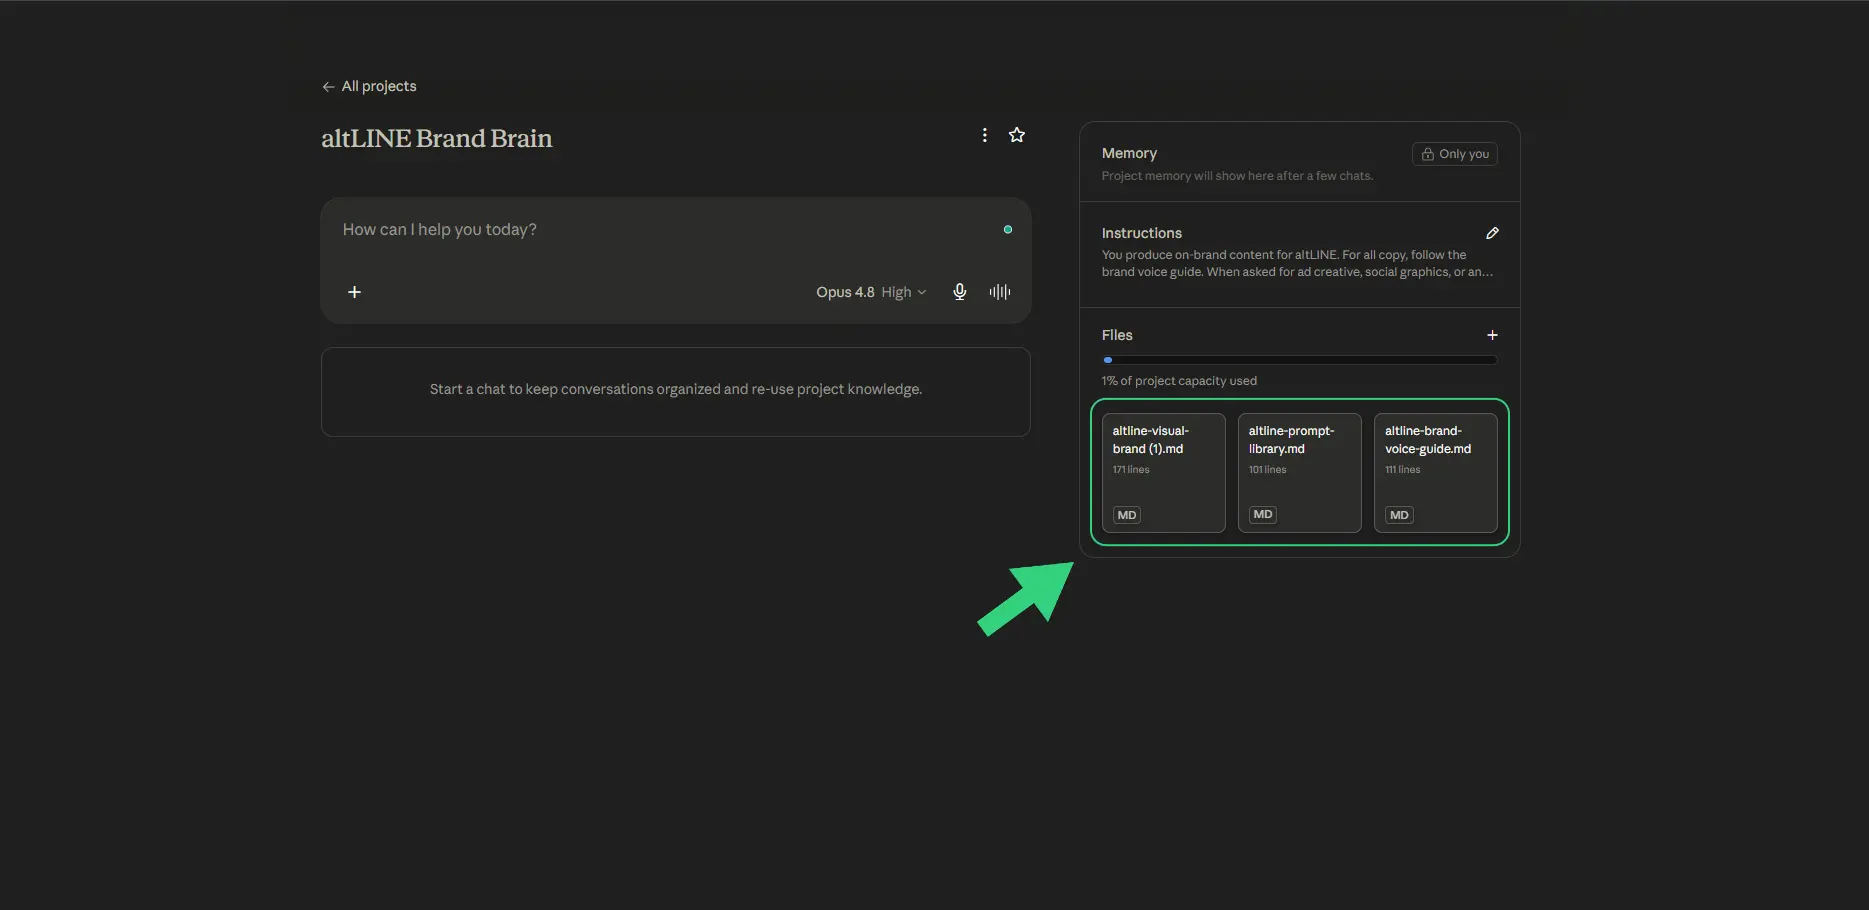Screen dimensions: 1869x910
Task: Open altline-brand-voice-guide.md file card
Action: (1436, 473)
